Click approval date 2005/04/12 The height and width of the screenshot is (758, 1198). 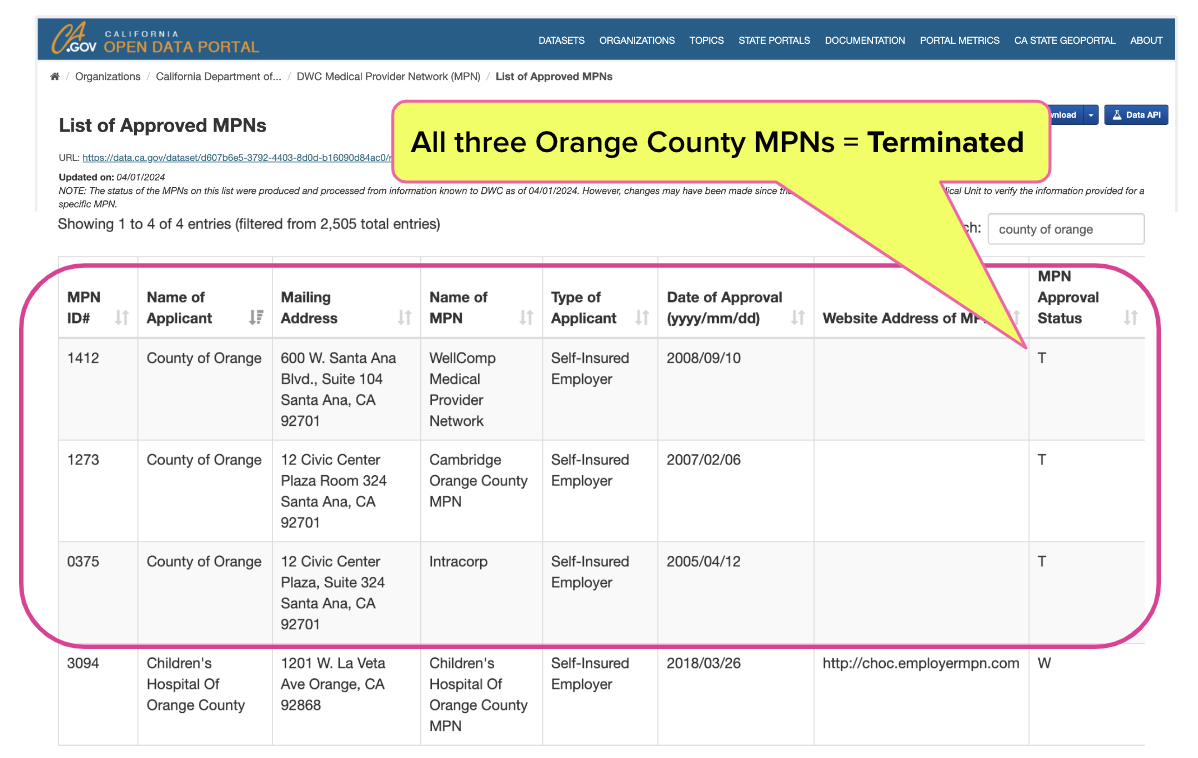coord(704,561)
